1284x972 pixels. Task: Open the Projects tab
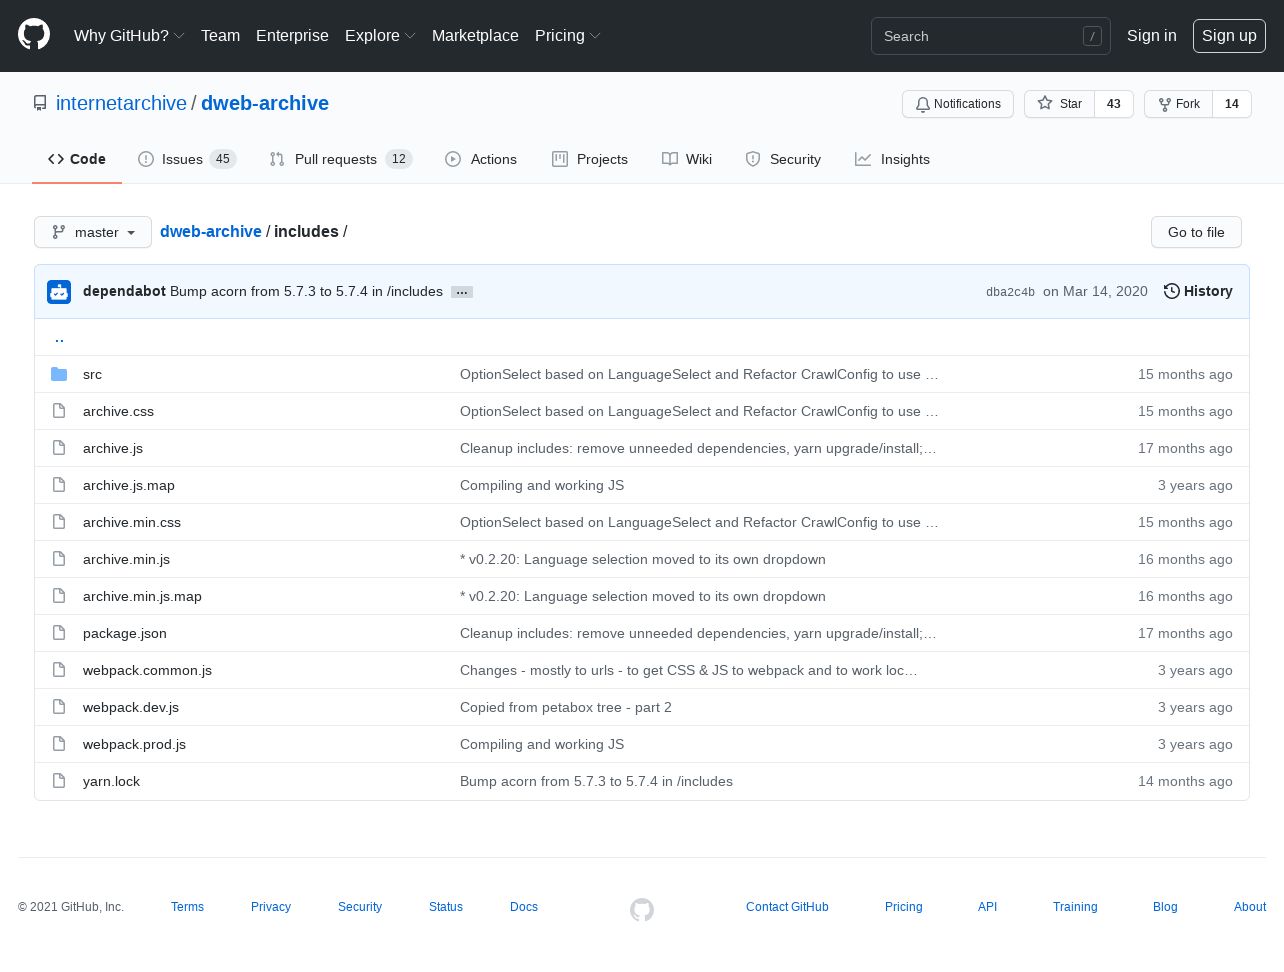[x=590, y=159]
